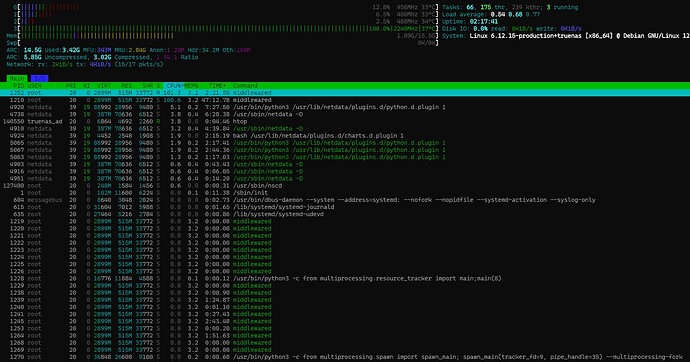Click the TIME+ column header
The image size is (690, 362).
(217, 86)
